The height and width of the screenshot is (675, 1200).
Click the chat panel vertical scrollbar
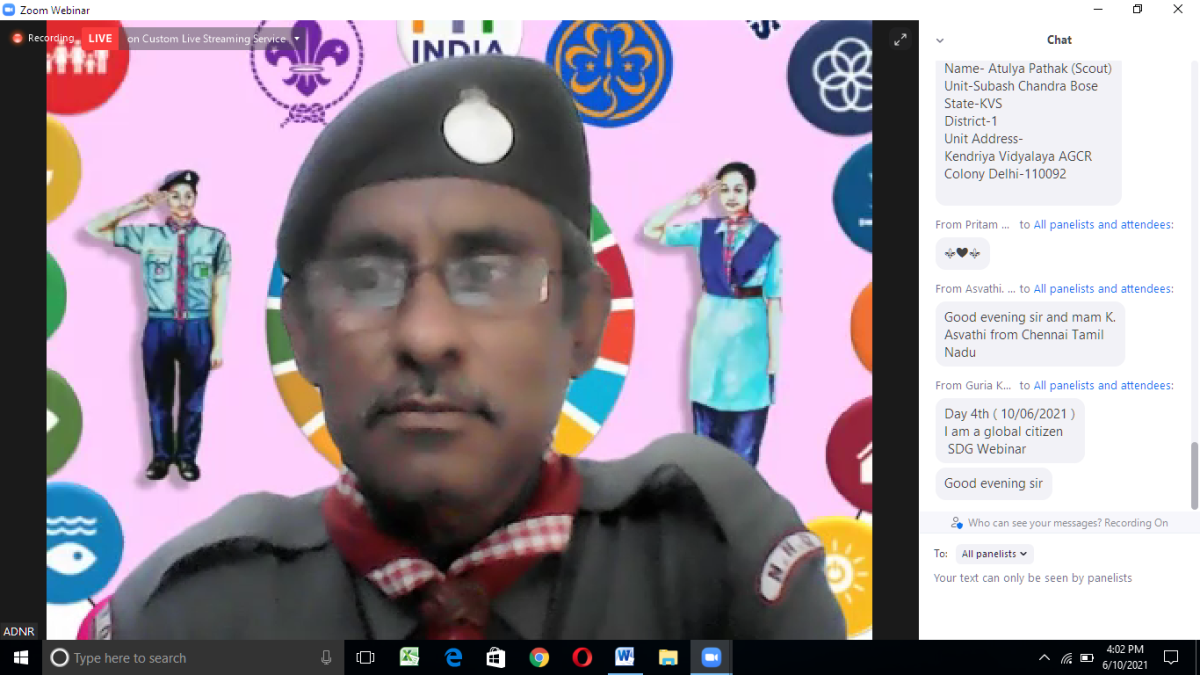pyautogui.click(x=1194, y=475)
